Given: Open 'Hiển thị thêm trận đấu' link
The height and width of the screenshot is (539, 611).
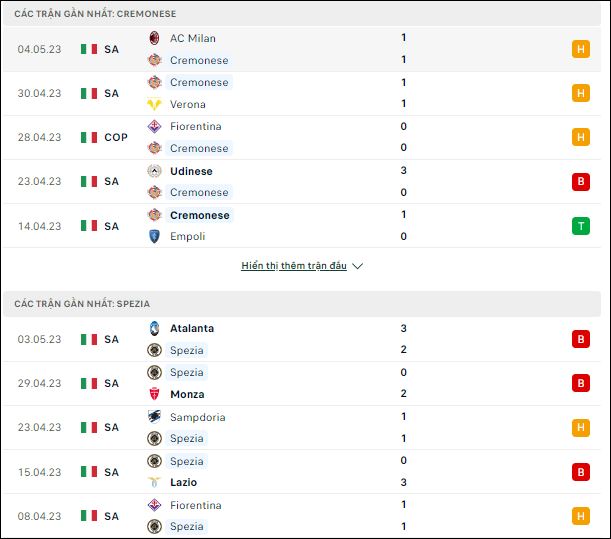Looking at the screenshot, I should coord(294,266).
